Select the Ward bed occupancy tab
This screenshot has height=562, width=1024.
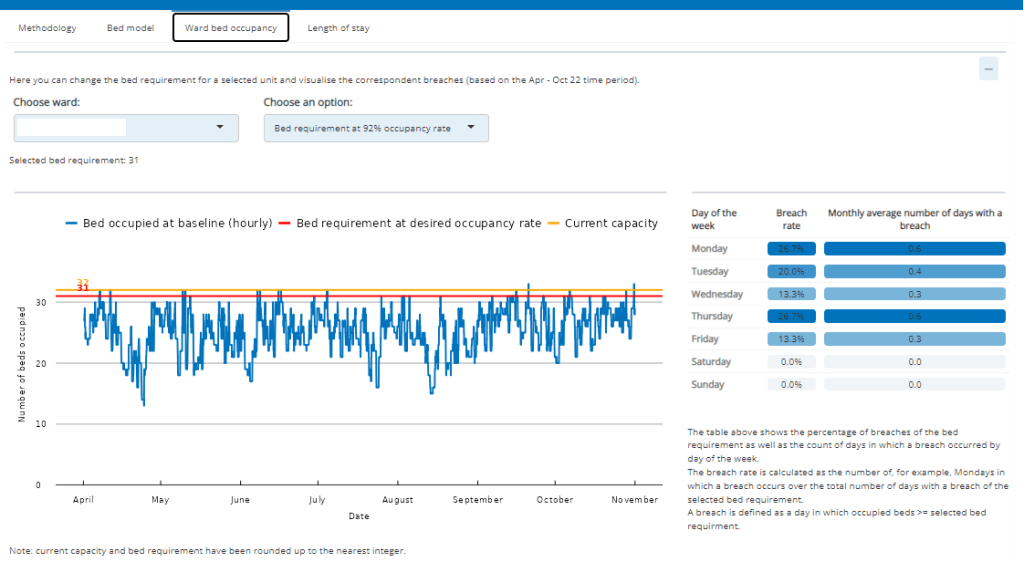[231, 28]
